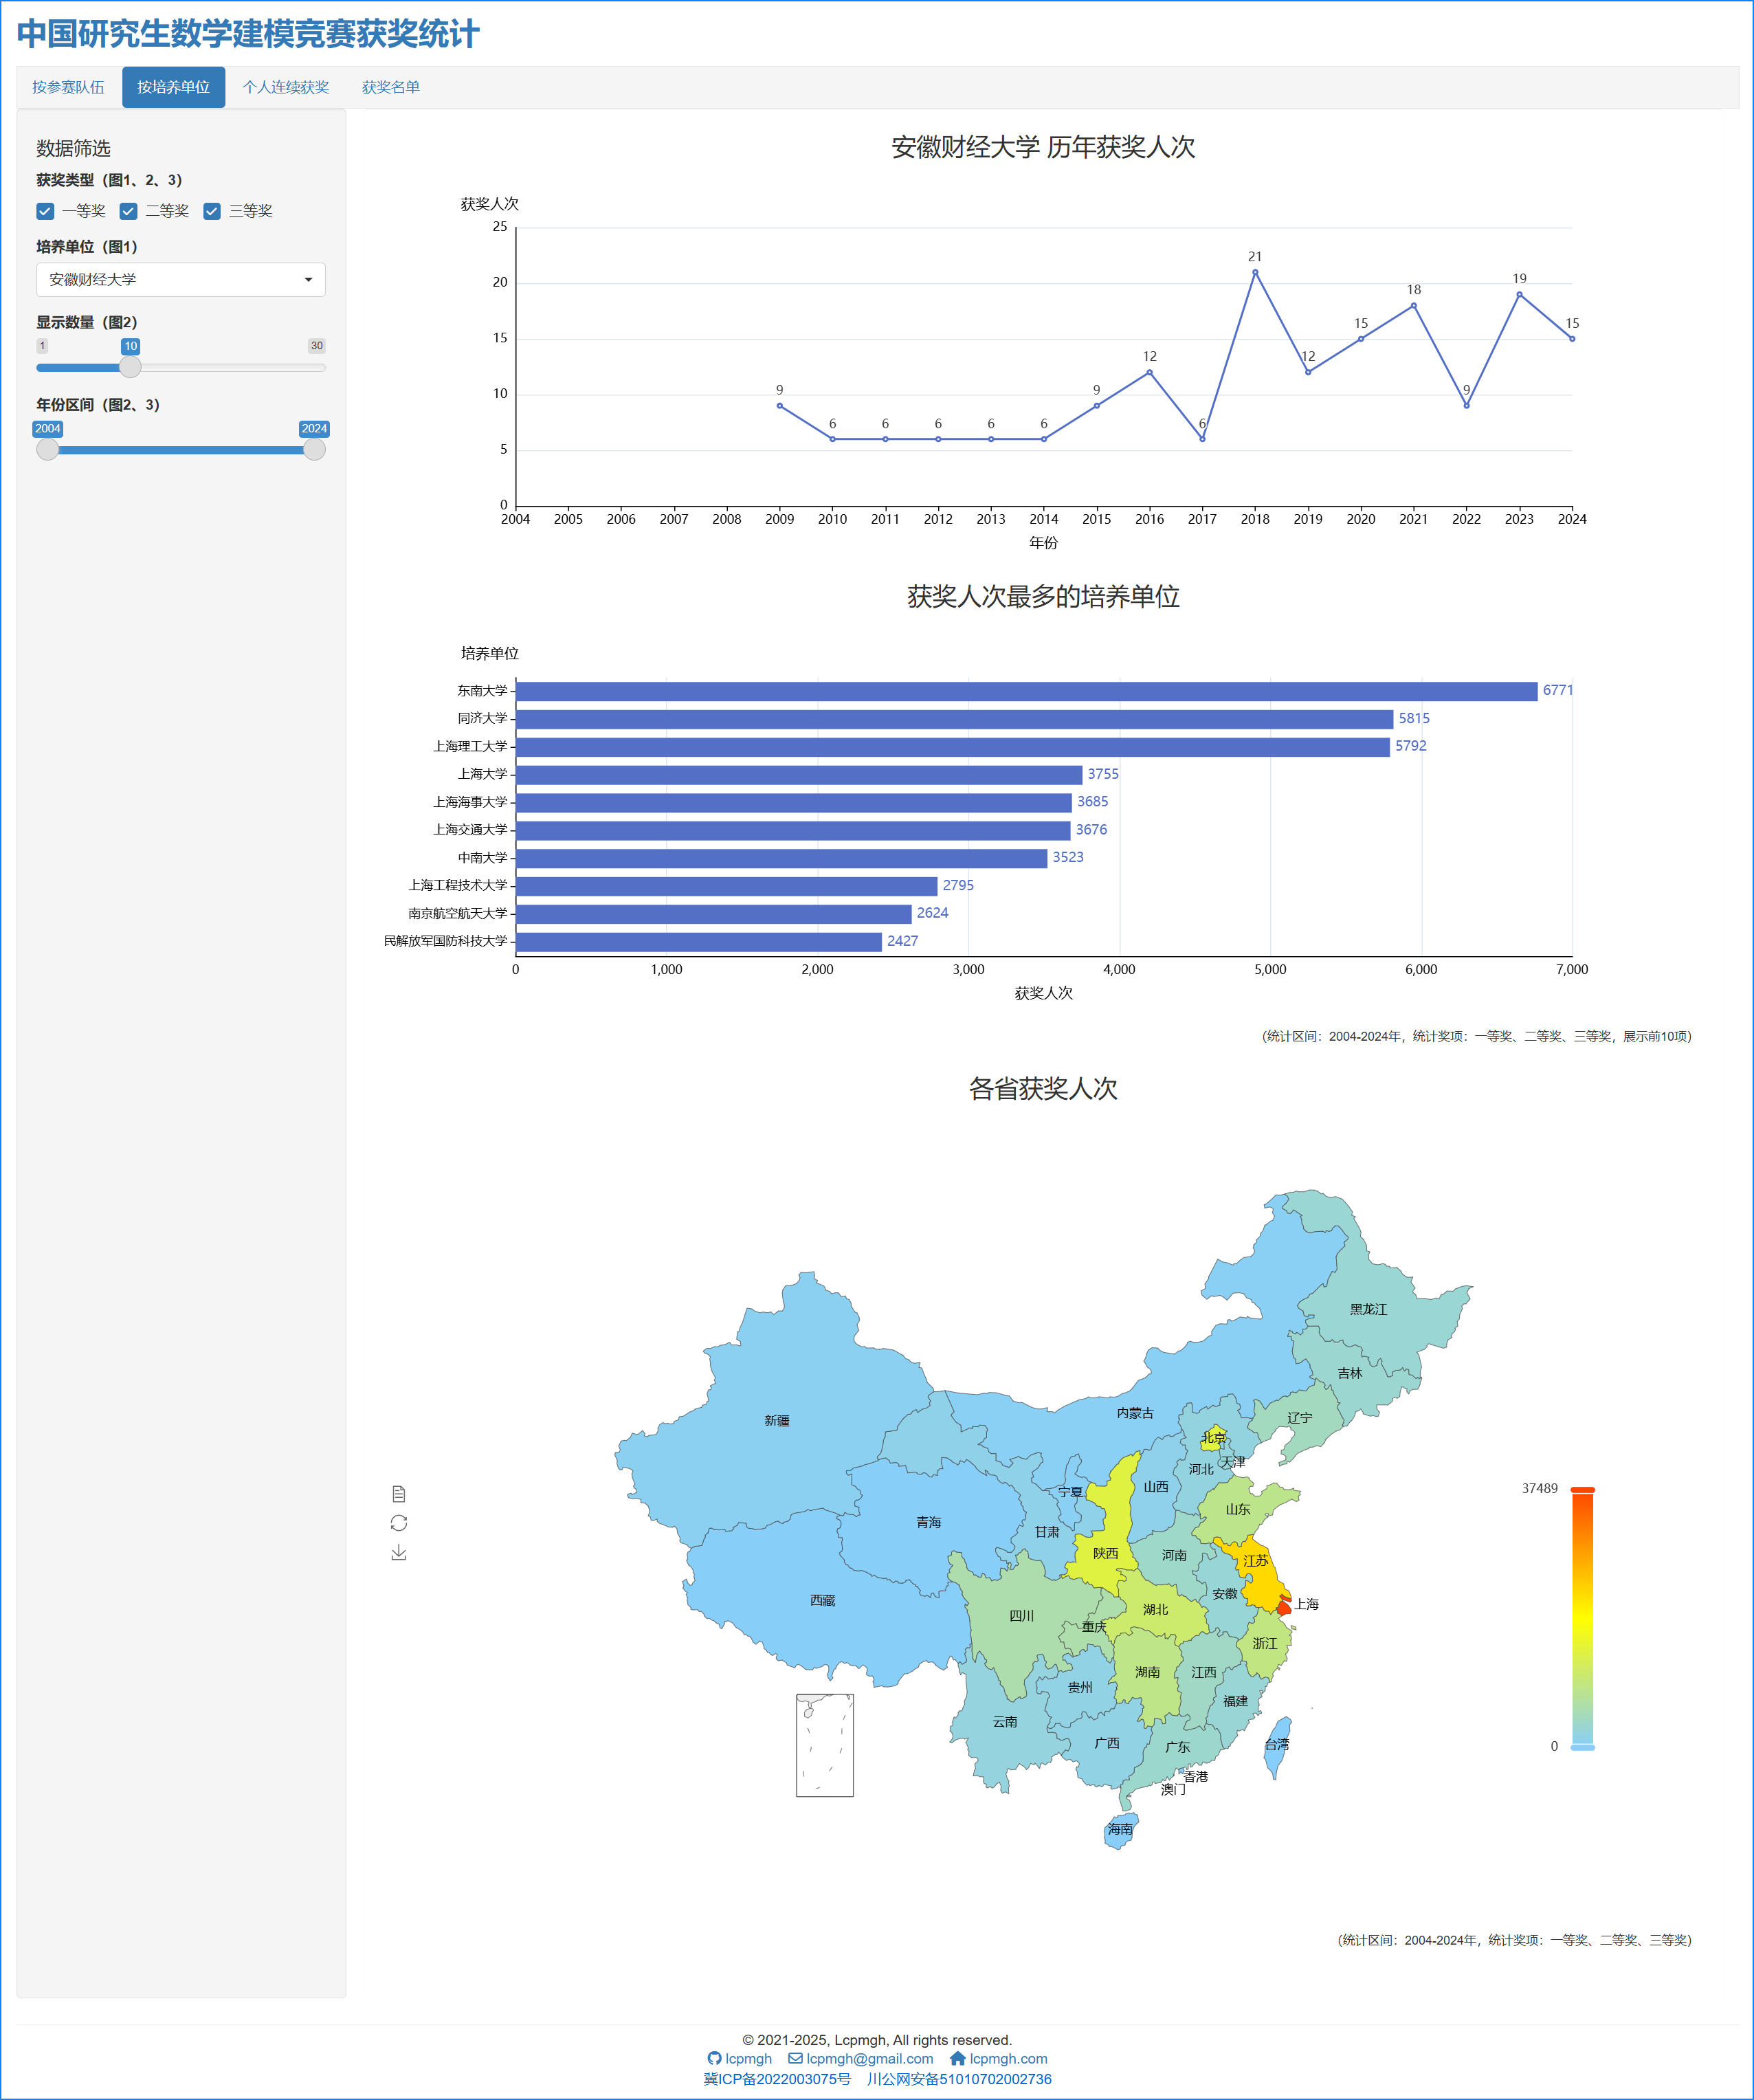Visit the lcpmgh.com website link
This screenshot has height=2100, width=1754.
click(1008, 2058)
